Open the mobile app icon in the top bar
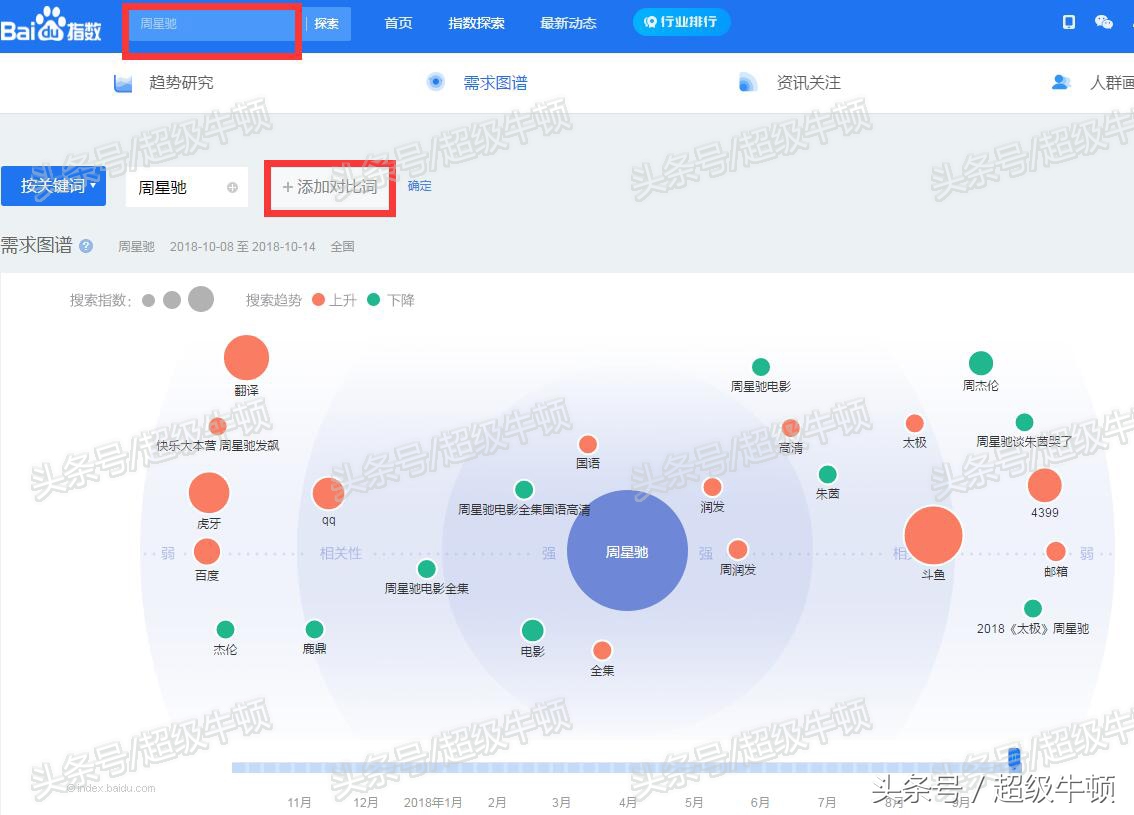Image resolution: width=1134 pixels, height=815 pixels. tap(1069, 21)
